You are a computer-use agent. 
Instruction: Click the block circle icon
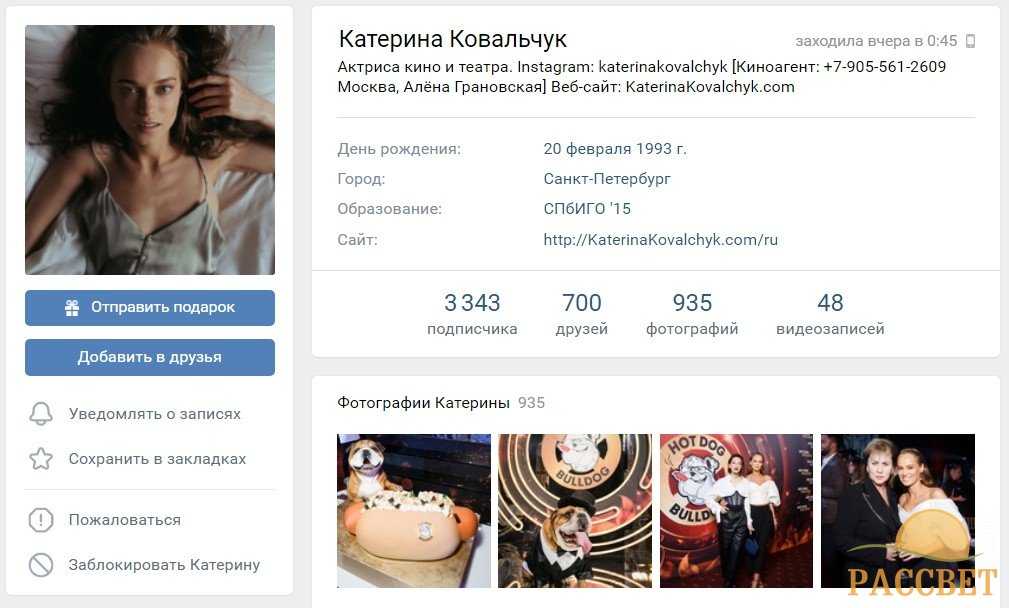click(x=41, y=565)
